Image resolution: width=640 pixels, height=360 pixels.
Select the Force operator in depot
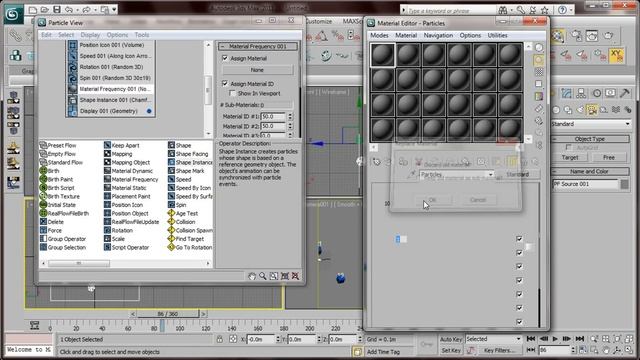click(x=51, y=231)
